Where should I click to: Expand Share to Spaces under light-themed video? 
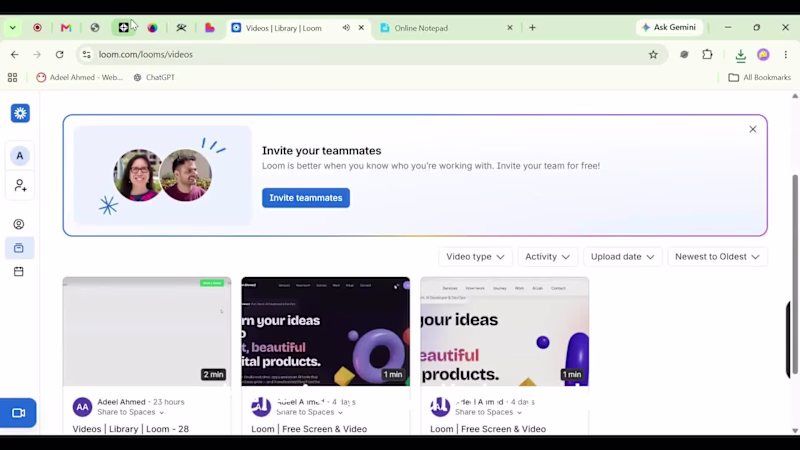(489, 412)
